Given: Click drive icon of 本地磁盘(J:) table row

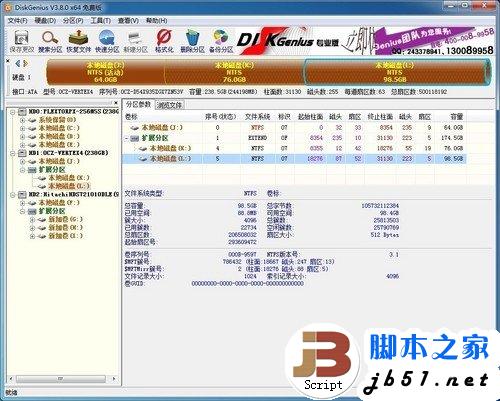Looking at the screenshot, I should [134, 127].
